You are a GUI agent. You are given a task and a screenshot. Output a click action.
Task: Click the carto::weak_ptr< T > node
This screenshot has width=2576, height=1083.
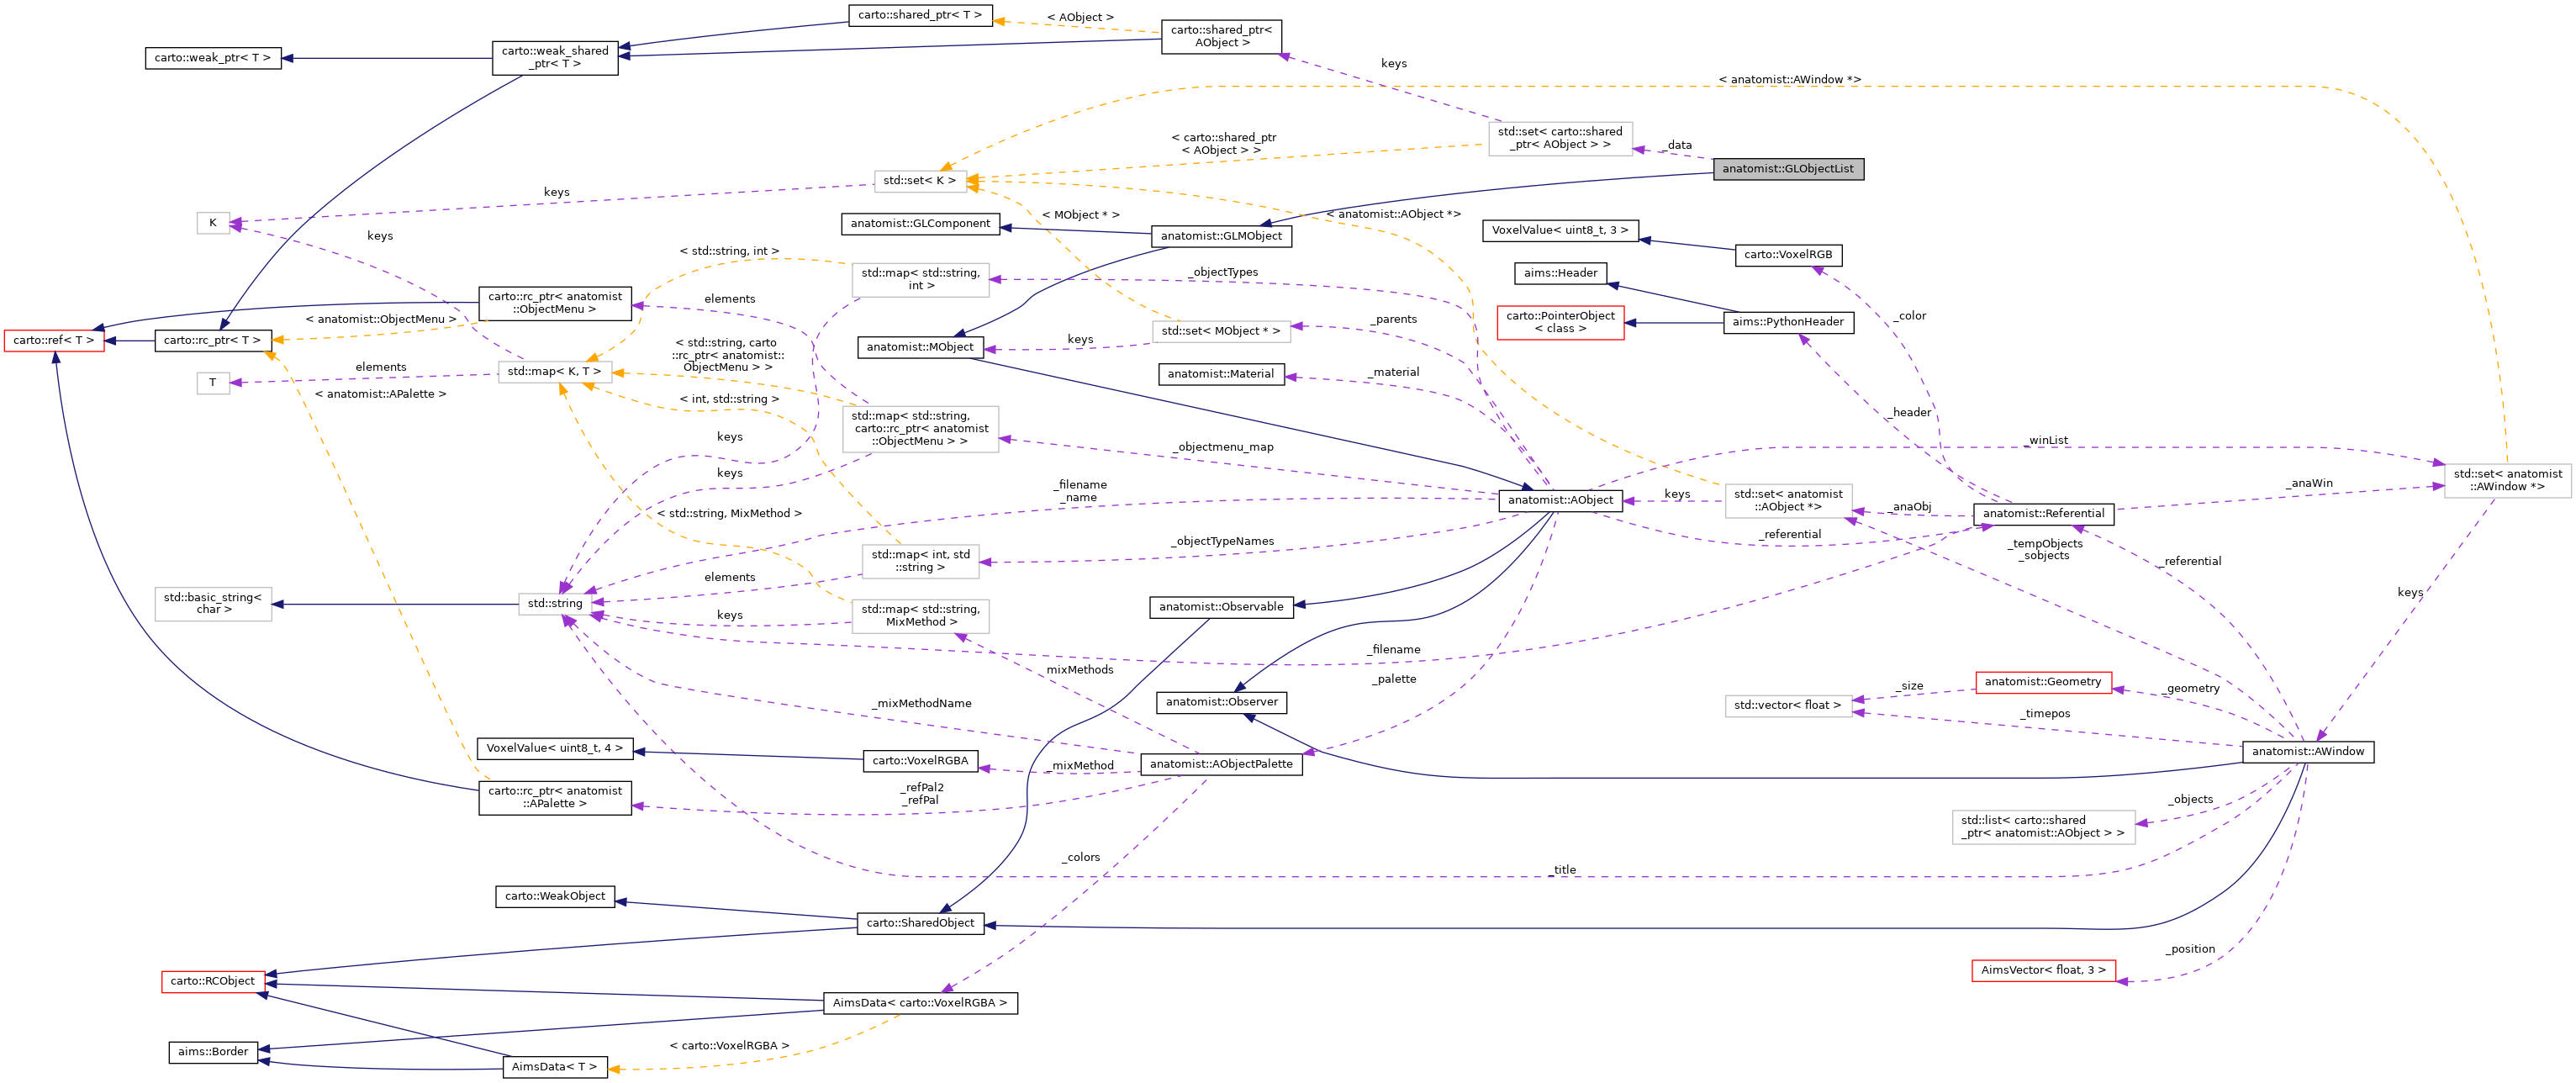213,58
